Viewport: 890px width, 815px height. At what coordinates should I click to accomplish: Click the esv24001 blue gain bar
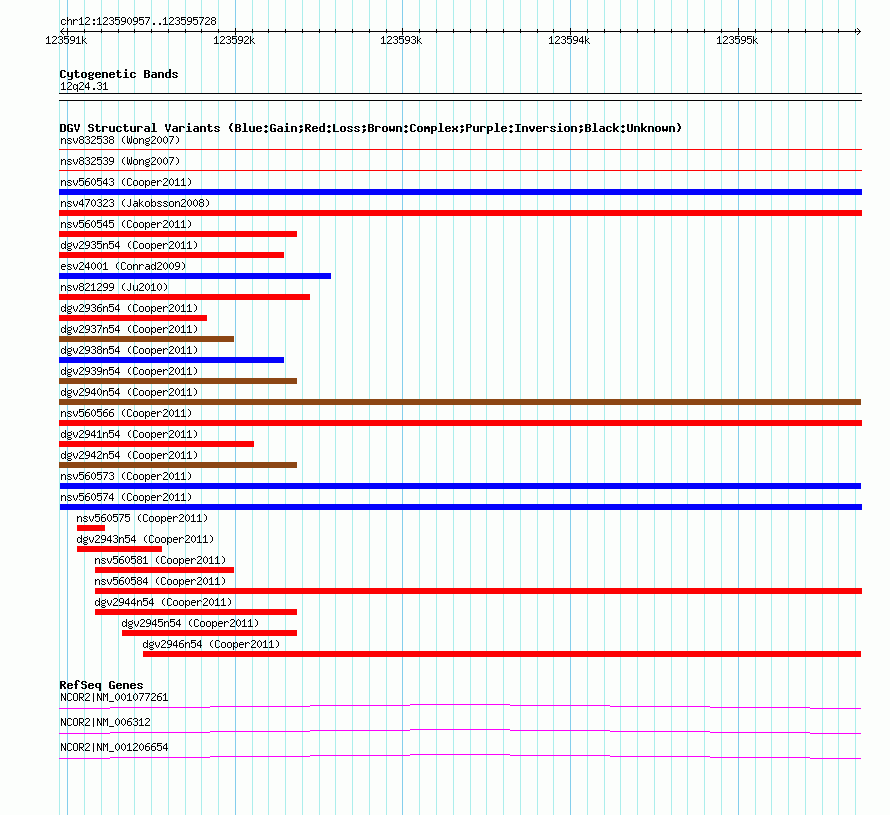point(195,276)
